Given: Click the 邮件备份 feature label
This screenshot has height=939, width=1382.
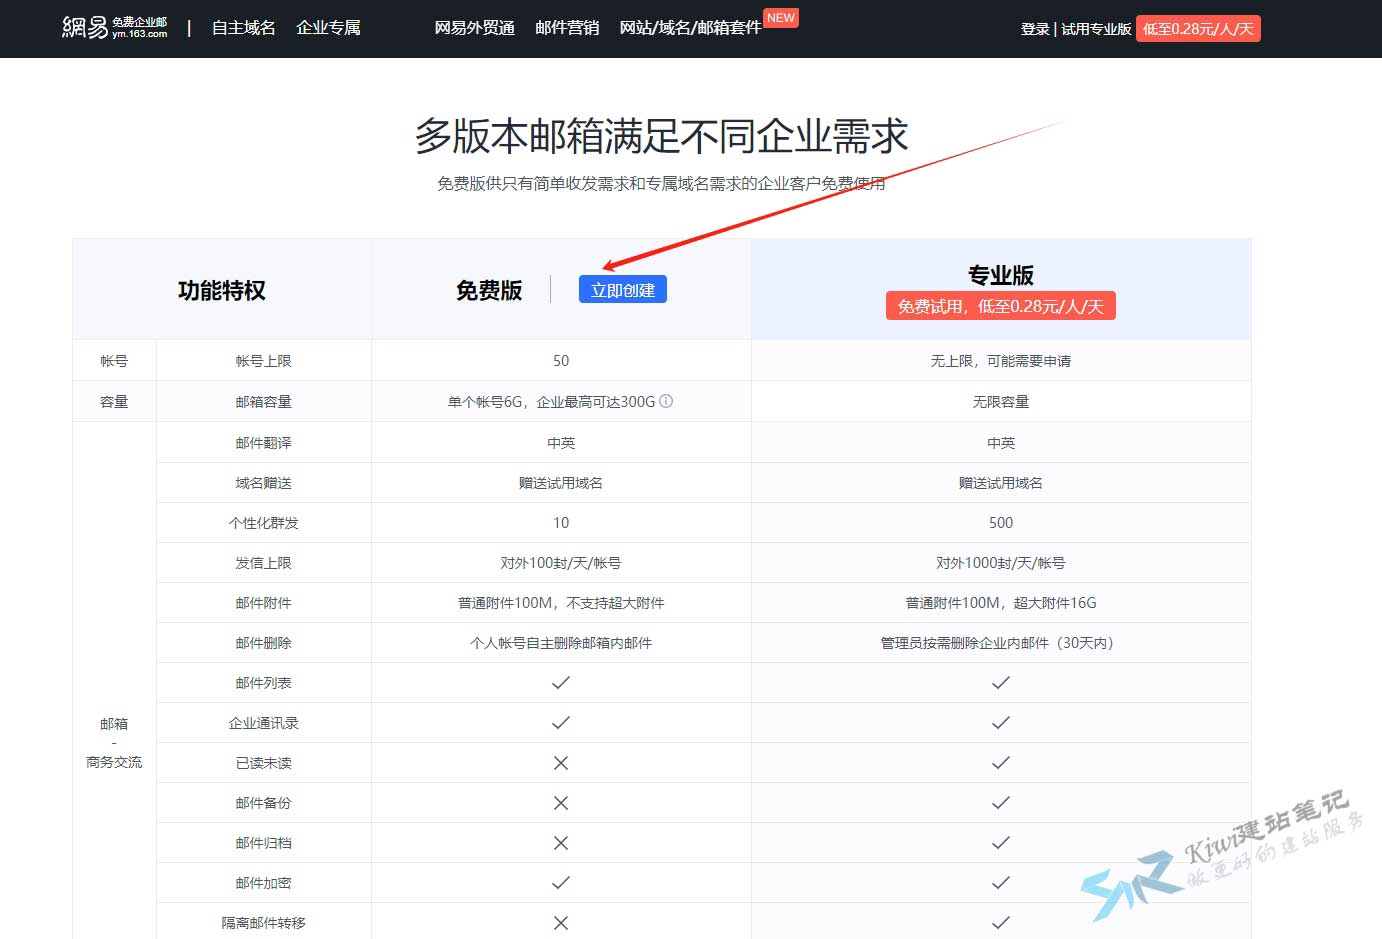Looking at the screenshot, I should point(264,803).
